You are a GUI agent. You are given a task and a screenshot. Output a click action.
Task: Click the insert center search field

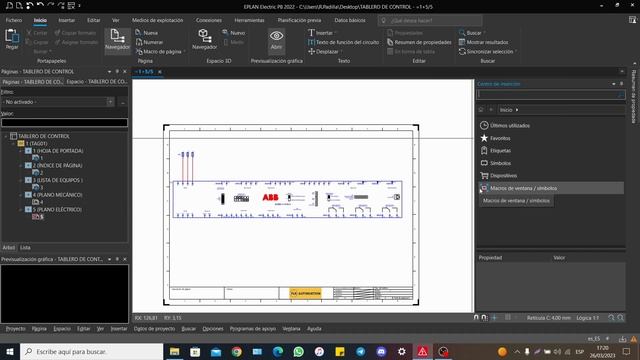(x=551, y=95)
